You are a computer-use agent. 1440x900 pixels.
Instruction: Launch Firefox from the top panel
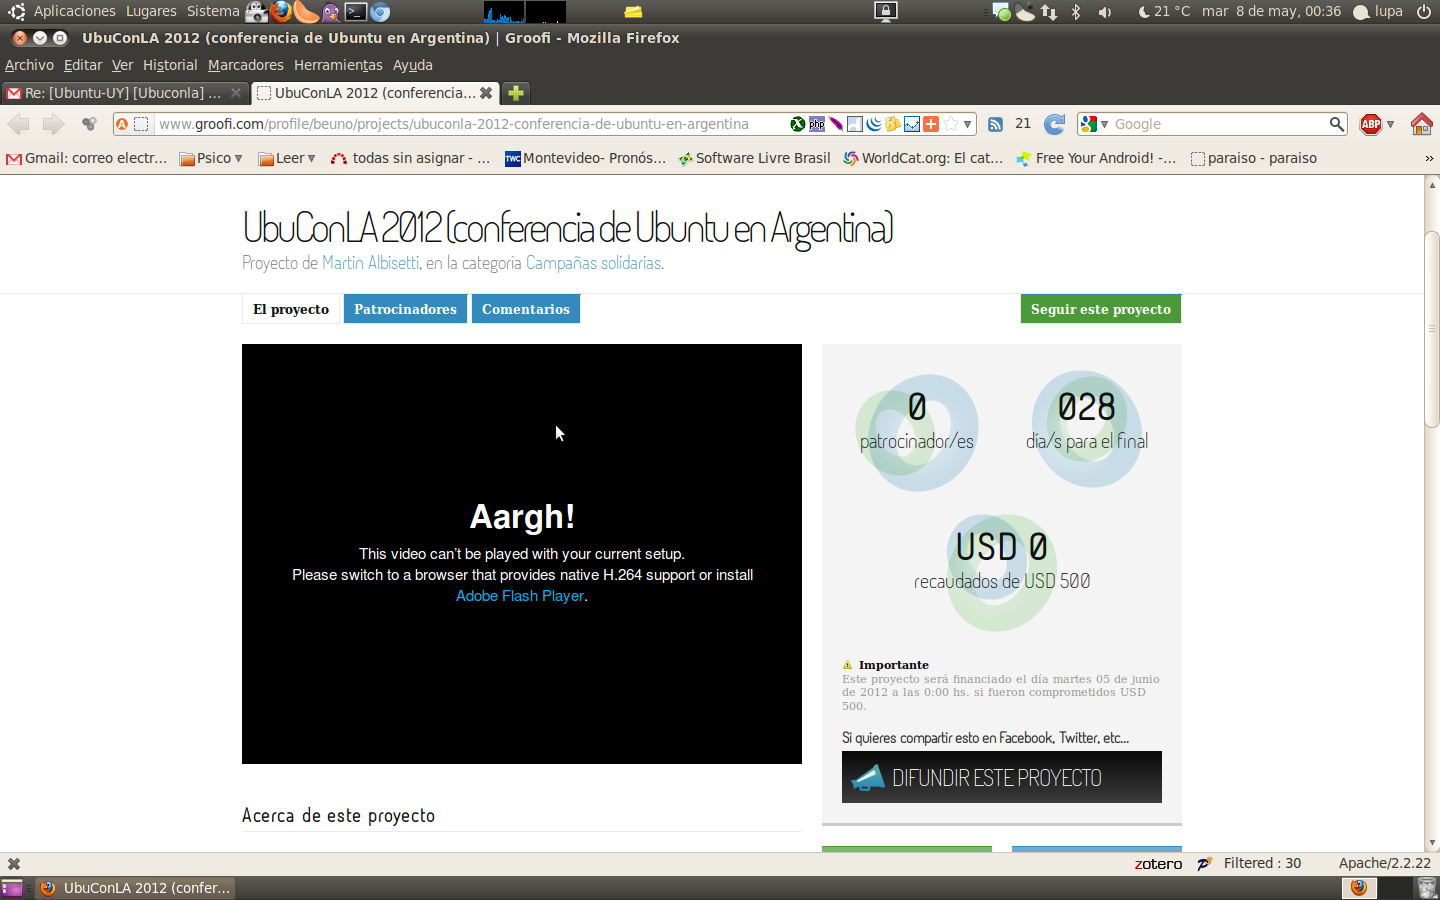[282, 12]
